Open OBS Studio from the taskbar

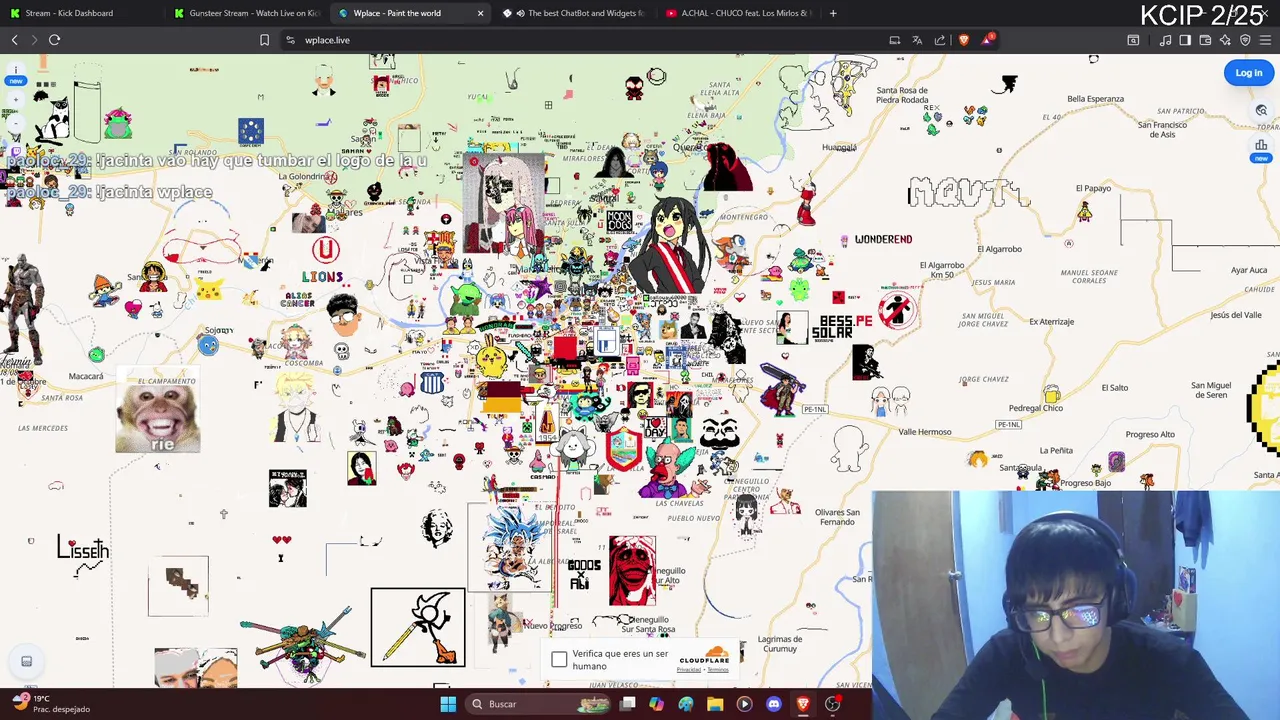[x=832, y=704]
